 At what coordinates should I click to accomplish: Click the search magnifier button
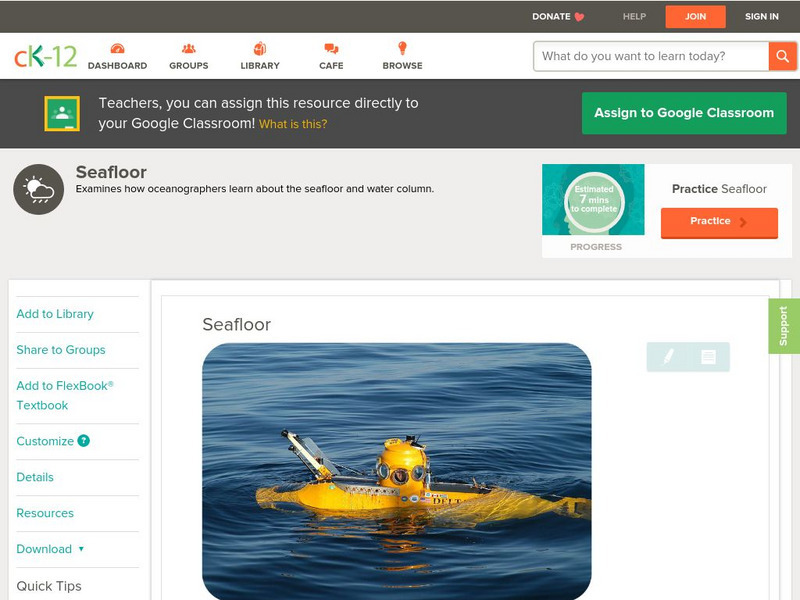[x=782, y=56]
